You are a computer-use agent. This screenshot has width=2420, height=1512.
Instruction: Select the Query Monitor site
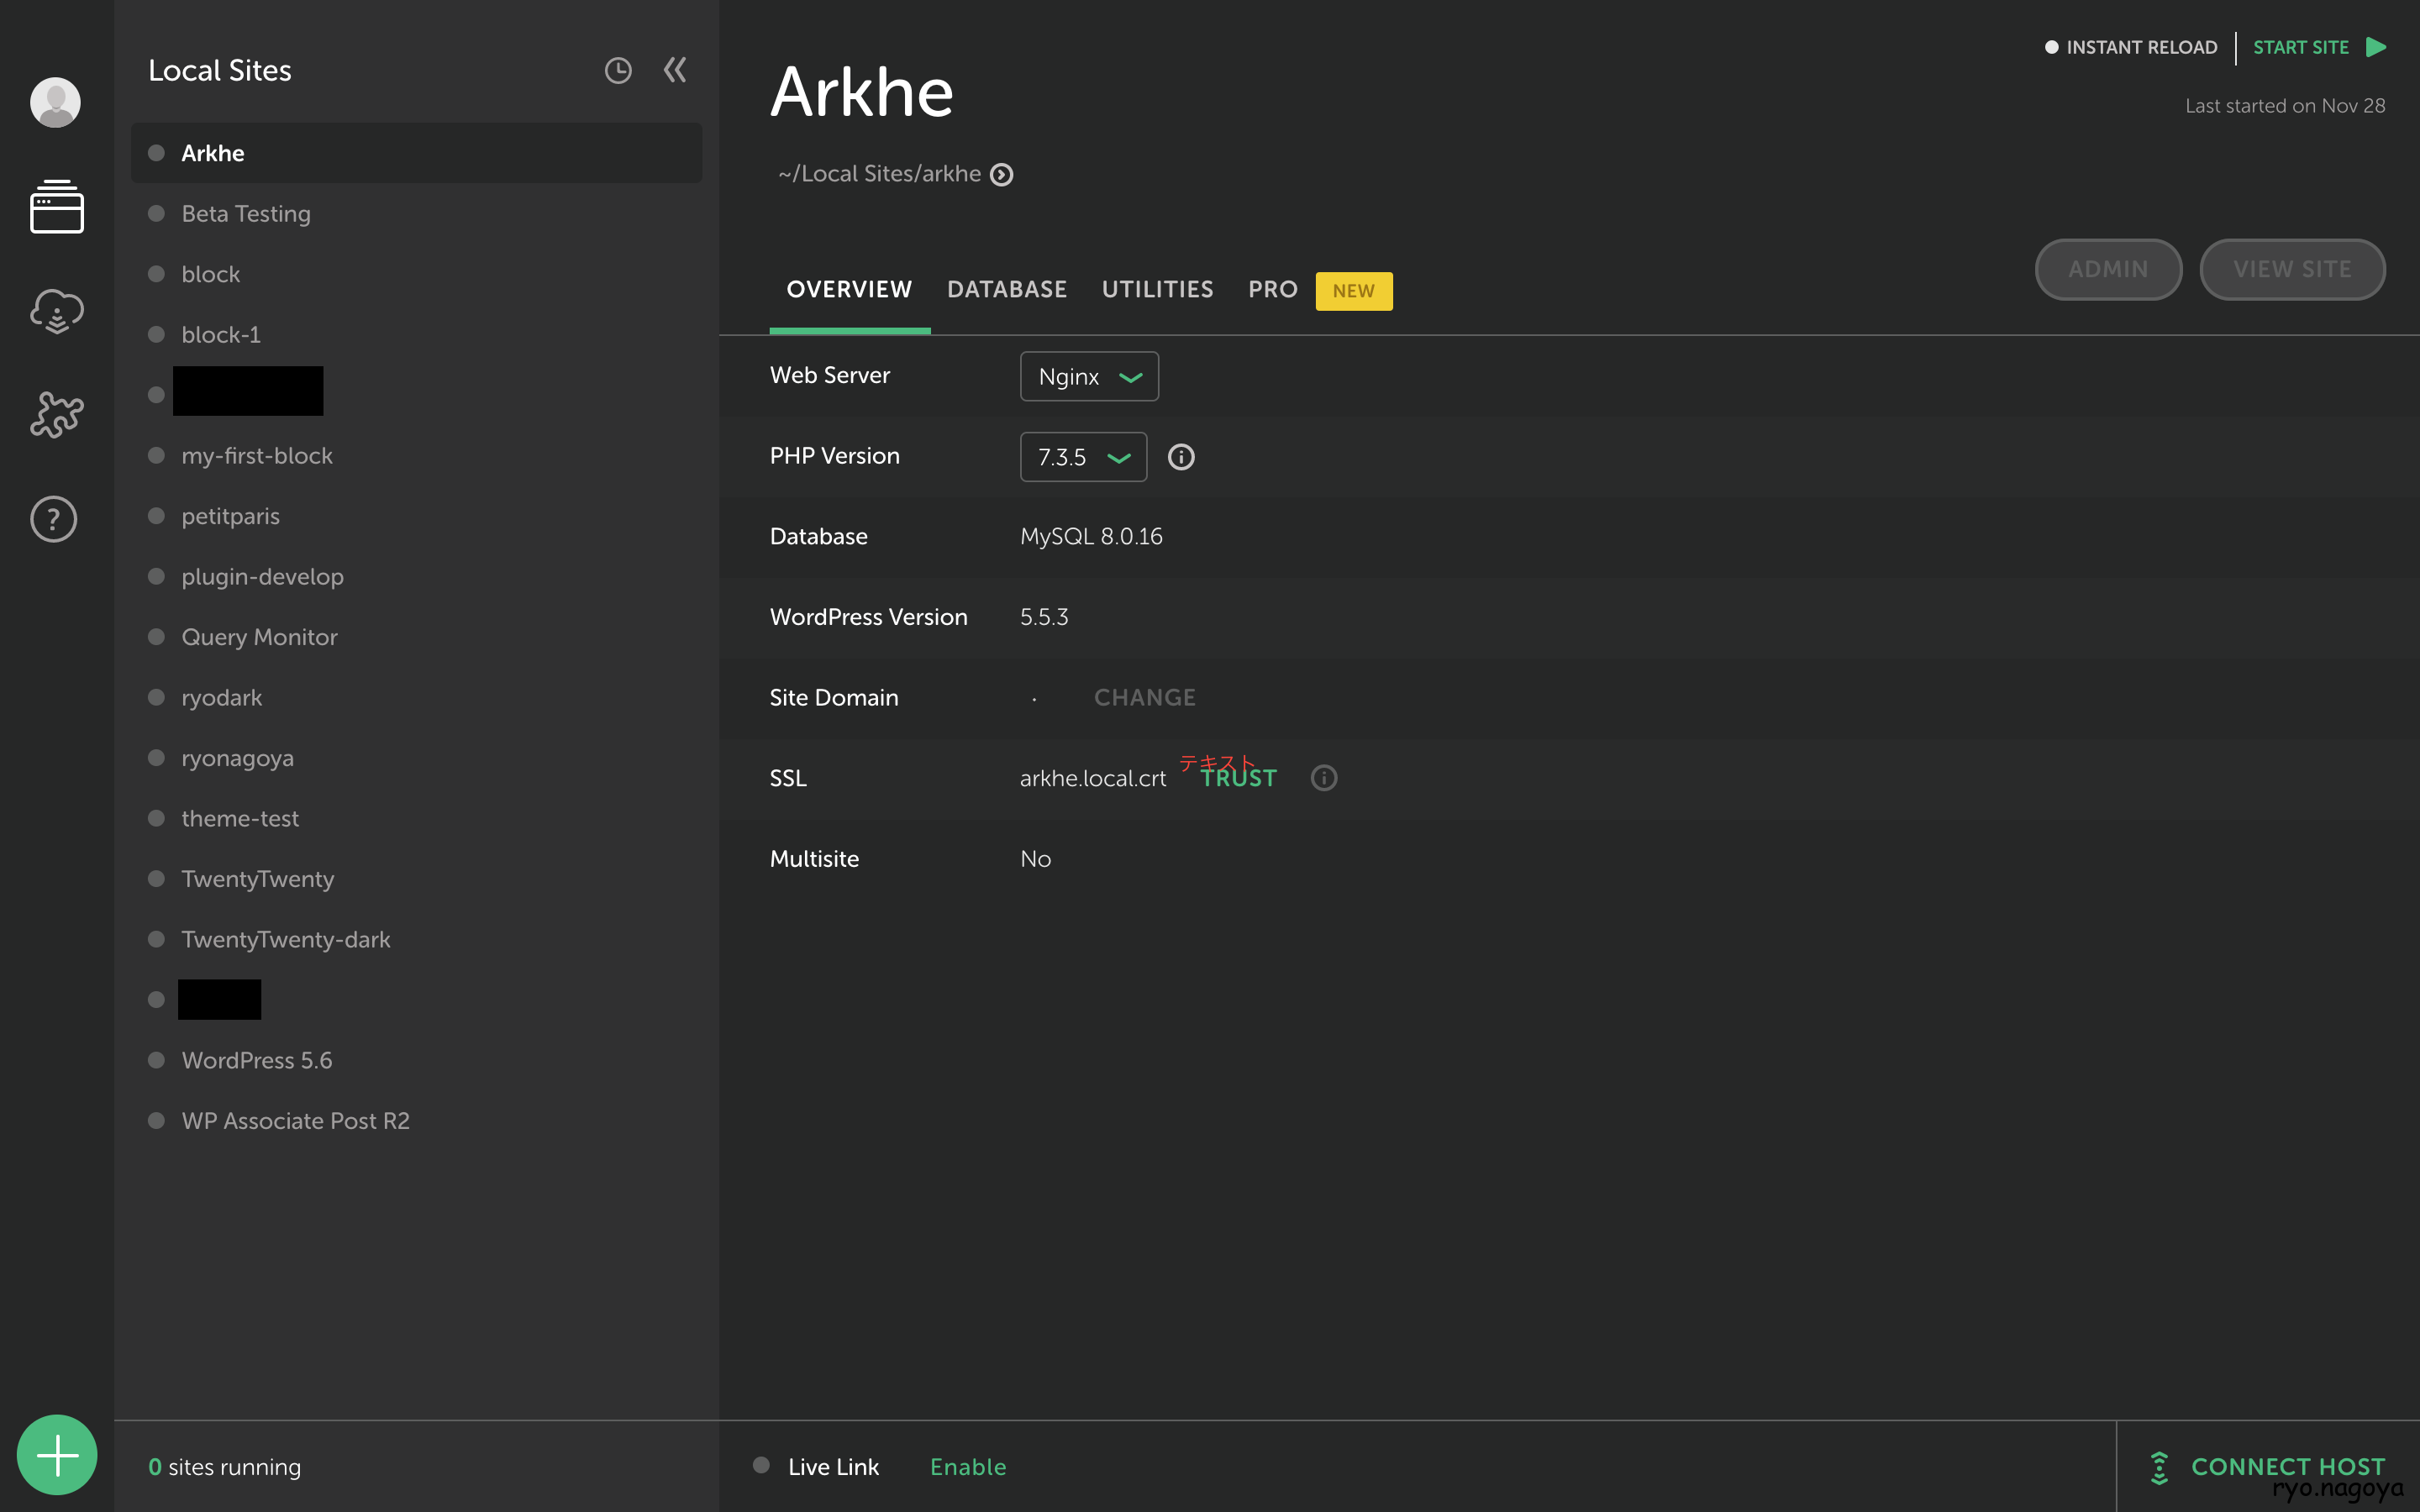pos(259,637)
